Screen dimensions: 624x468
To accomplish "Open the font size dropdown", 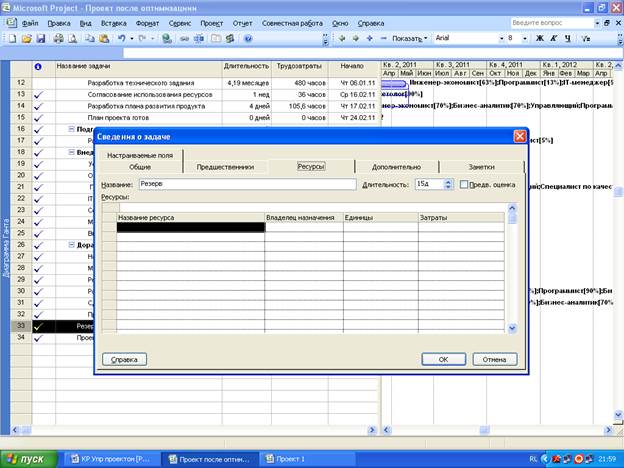I will click(x=527, y=38).
